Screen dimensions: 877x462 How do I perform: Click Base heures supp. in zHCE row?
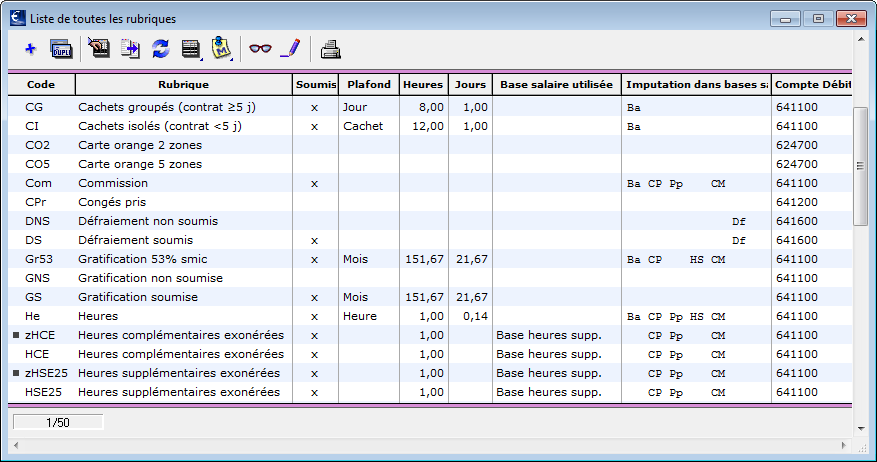[x=549, y=335]
